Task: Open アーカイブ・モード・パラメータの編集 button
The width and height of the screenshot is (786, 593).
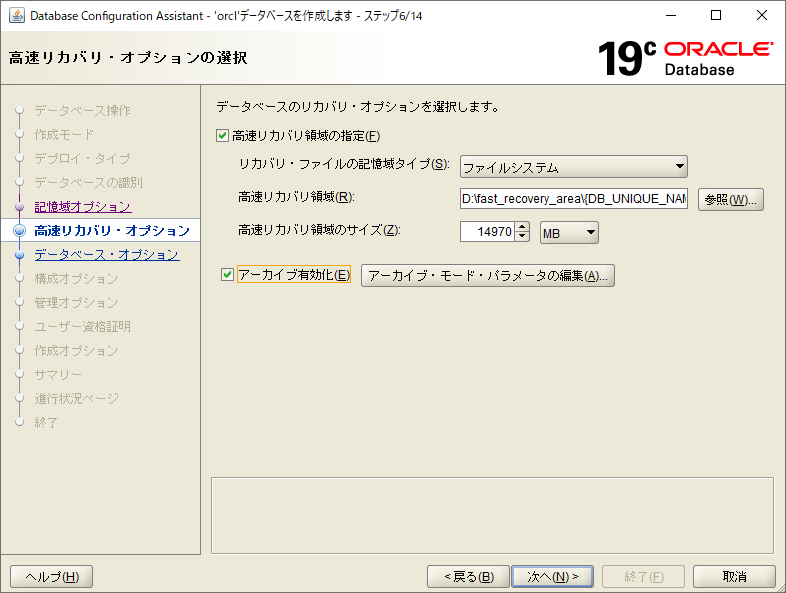Action: pyautogui.click(x=487, y=276)
